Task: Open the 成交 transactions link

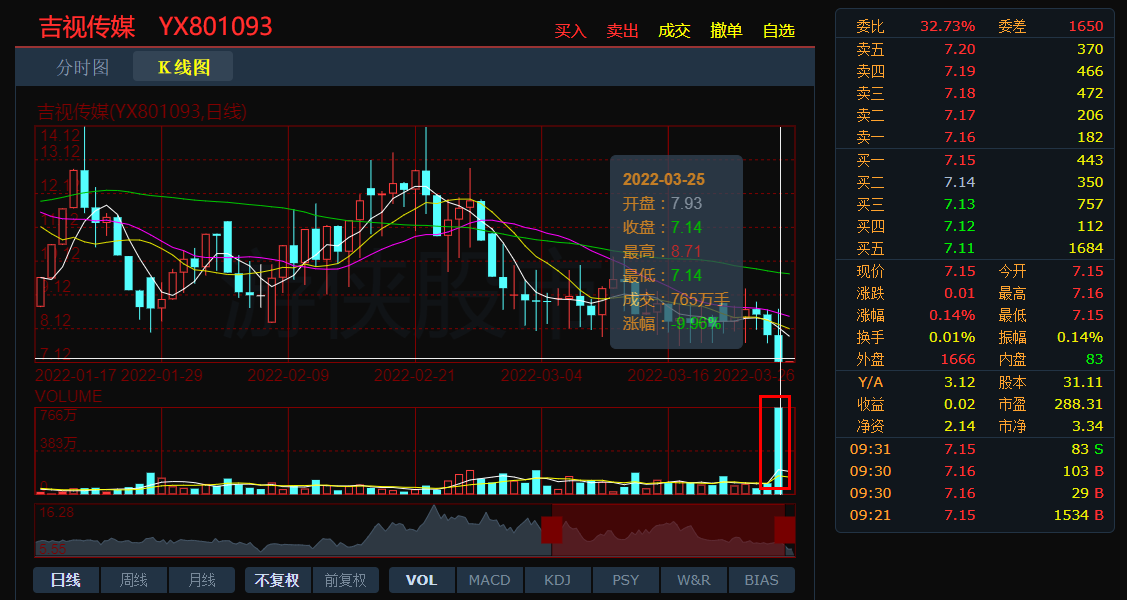Action: click(674, 31)
